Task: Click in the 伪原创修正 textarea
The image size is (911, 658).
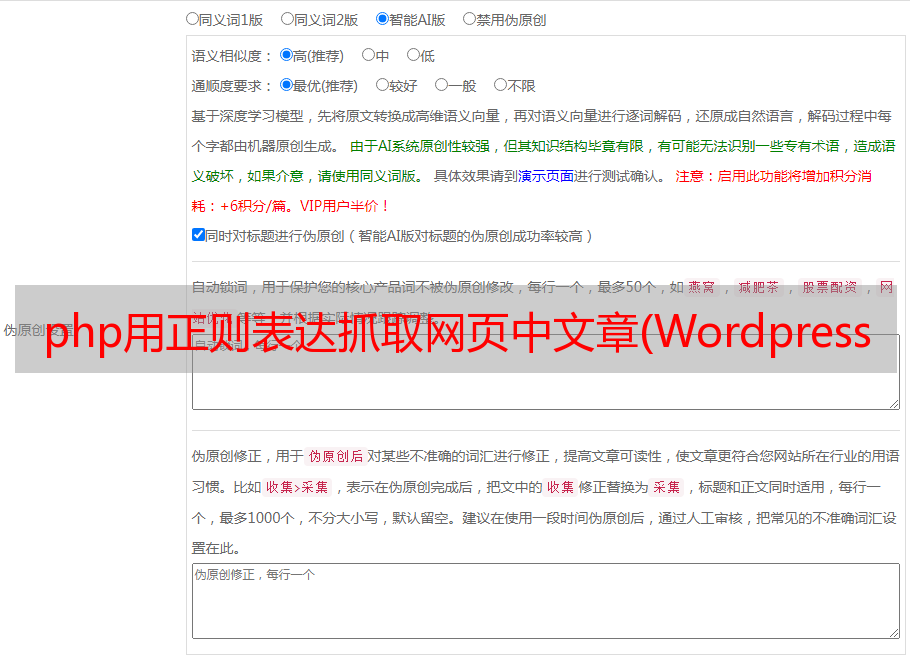Action: coord(546,601)
